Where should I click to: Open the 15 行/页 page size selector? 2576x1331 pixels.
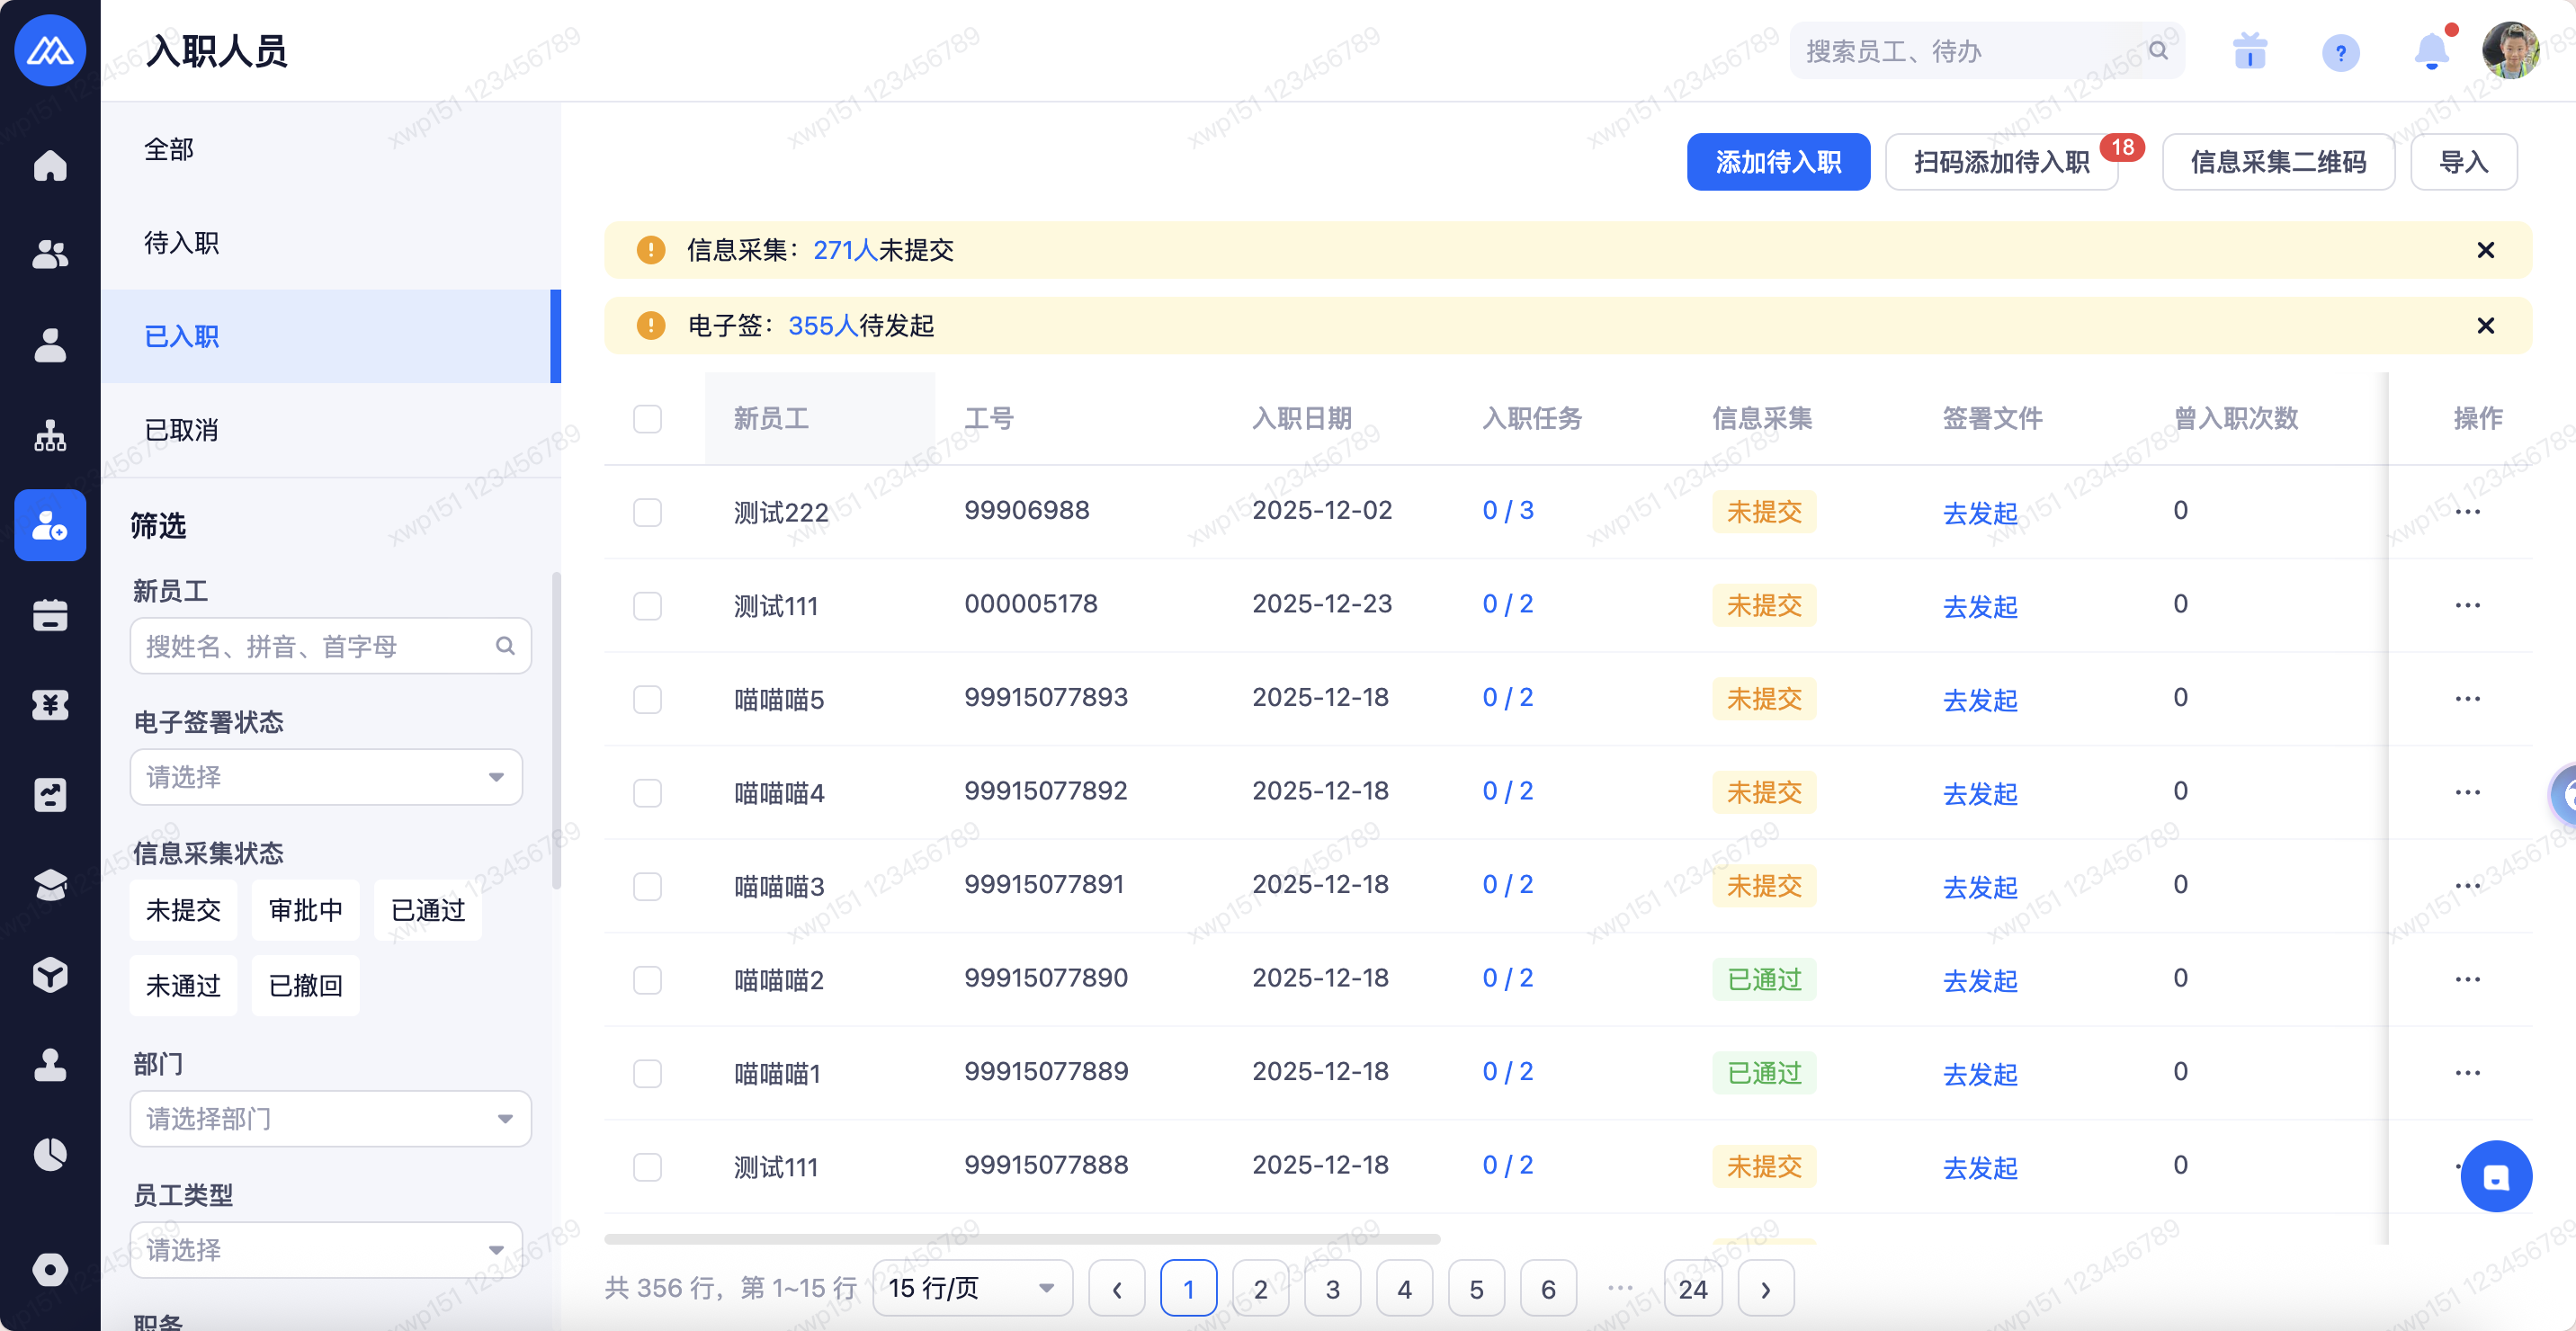pyautogui.click(x=971, y=1288)
